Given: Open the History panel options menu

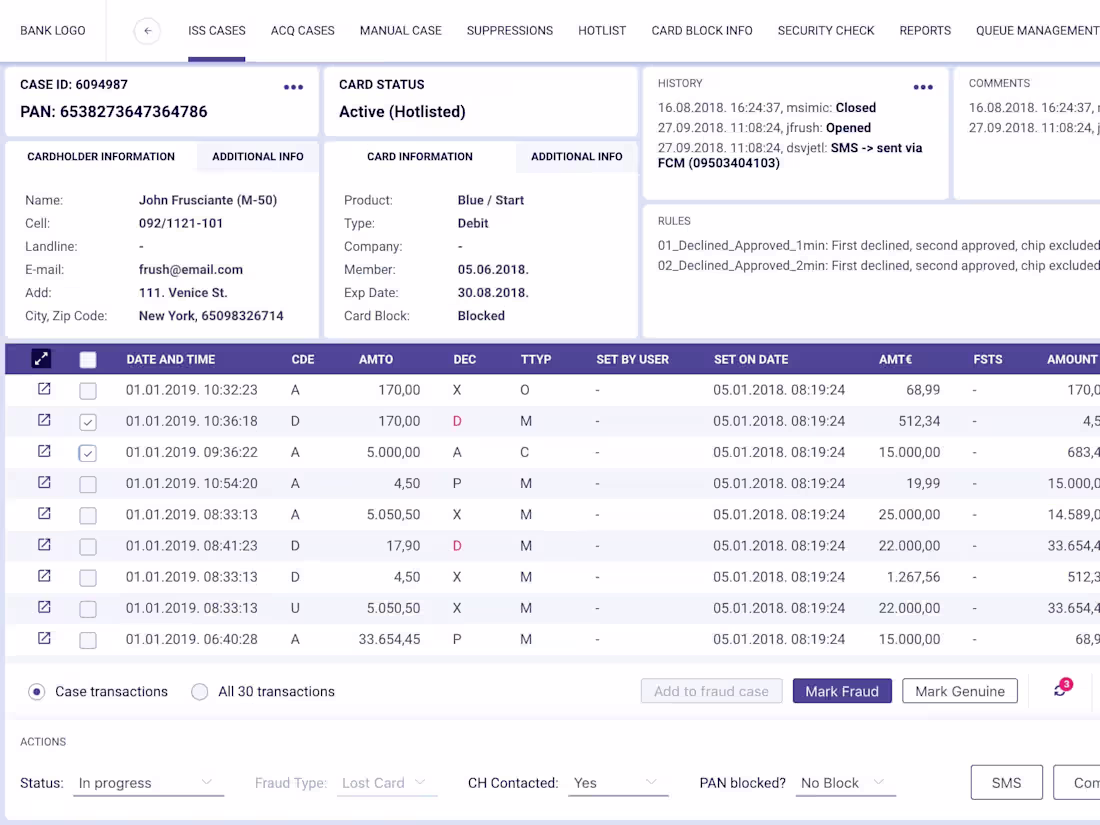Looking at the screenshot, I should pos(923,87).
